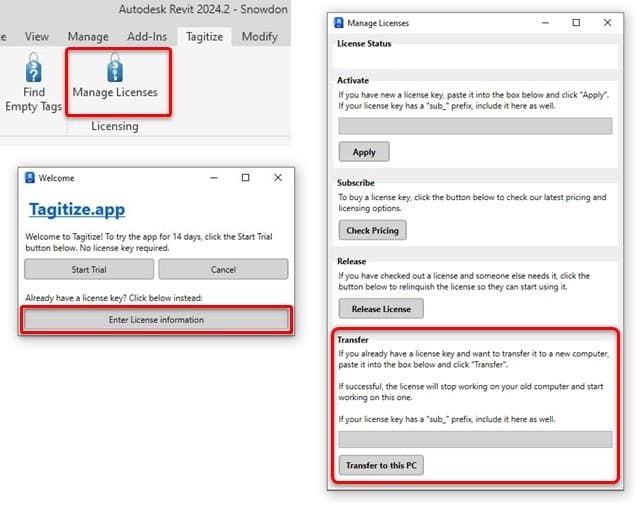Apply the entered license key
Viewport: 644px width, 508px height.
(x=364, y=152)
